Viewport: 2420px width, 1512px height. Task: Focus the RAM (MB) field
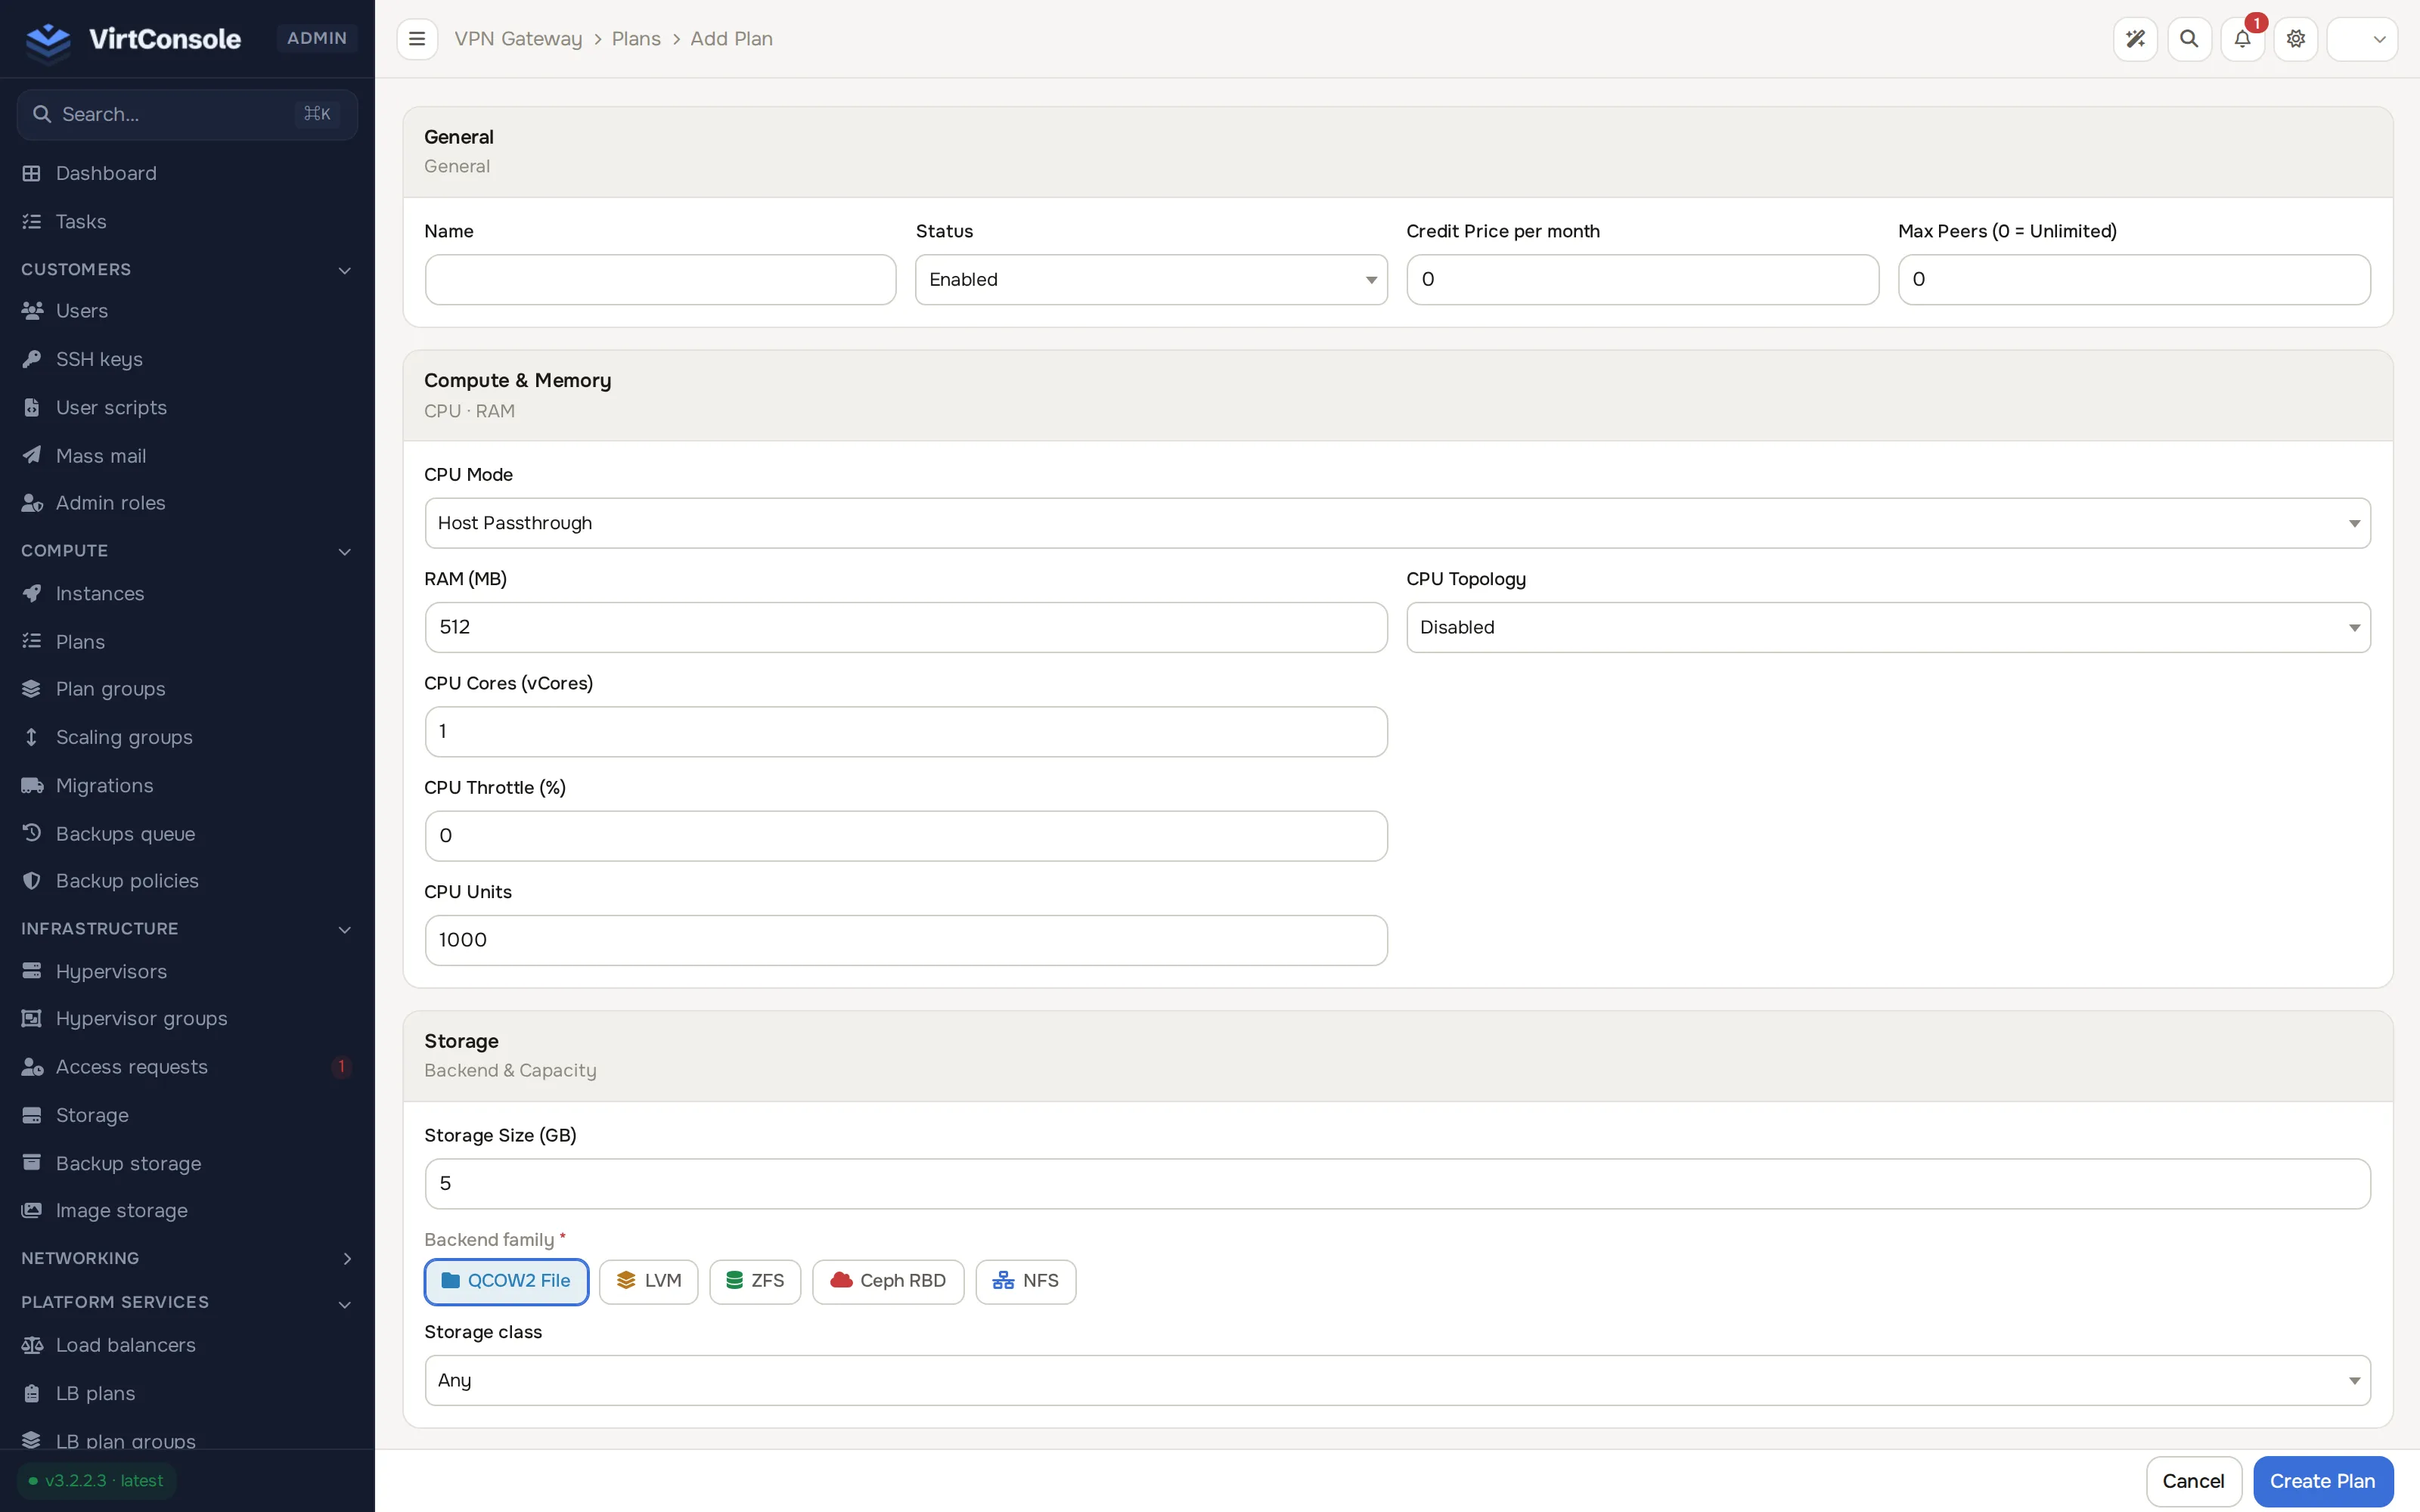tap(906, 627)
